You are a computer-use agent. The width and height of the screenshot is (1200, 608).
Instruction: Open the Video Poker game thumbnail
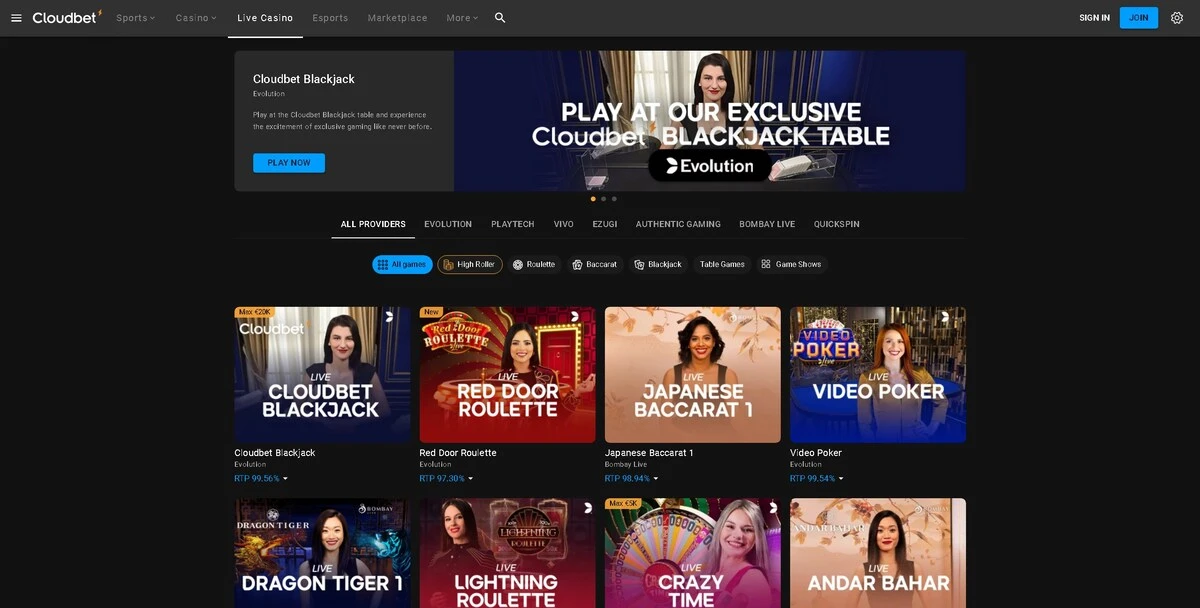point(878,374)
